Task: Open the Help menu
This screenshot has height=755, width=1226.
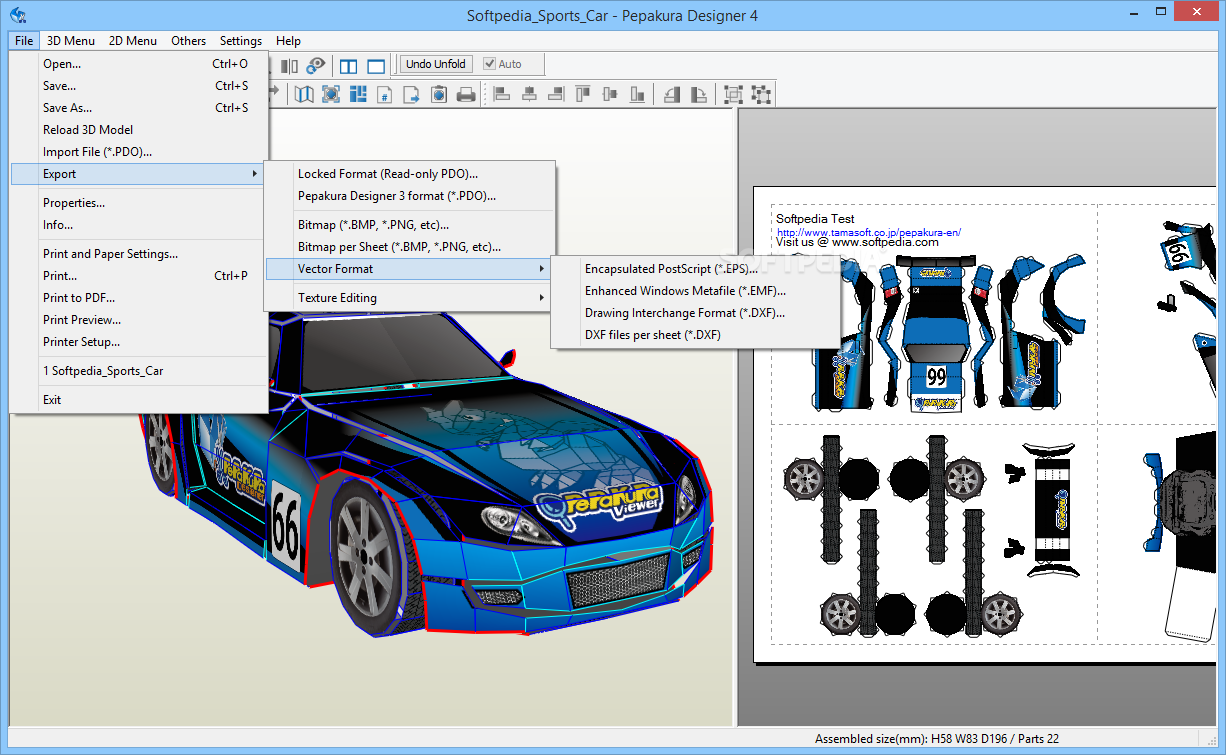Action: coord(288,41)
